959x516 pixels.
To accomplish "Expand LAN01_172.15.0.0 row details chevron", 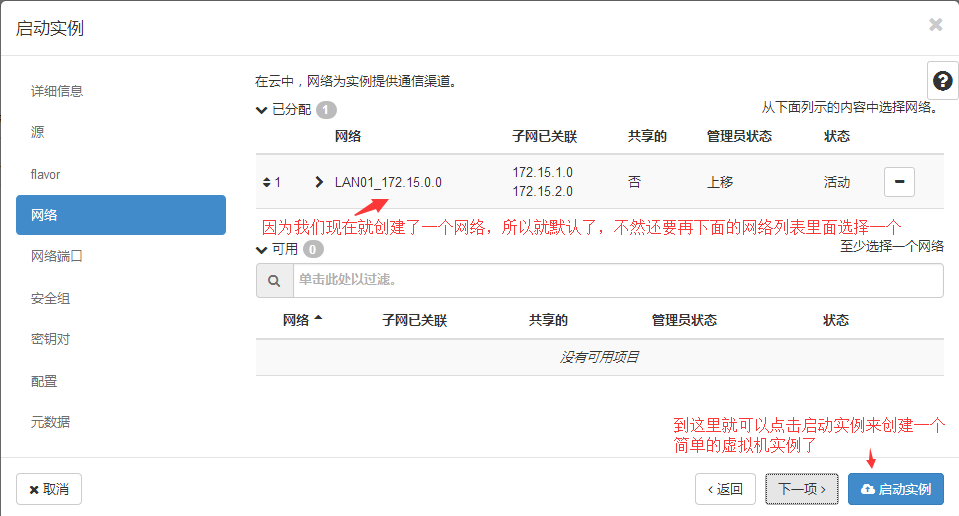I will pos(319,182).
